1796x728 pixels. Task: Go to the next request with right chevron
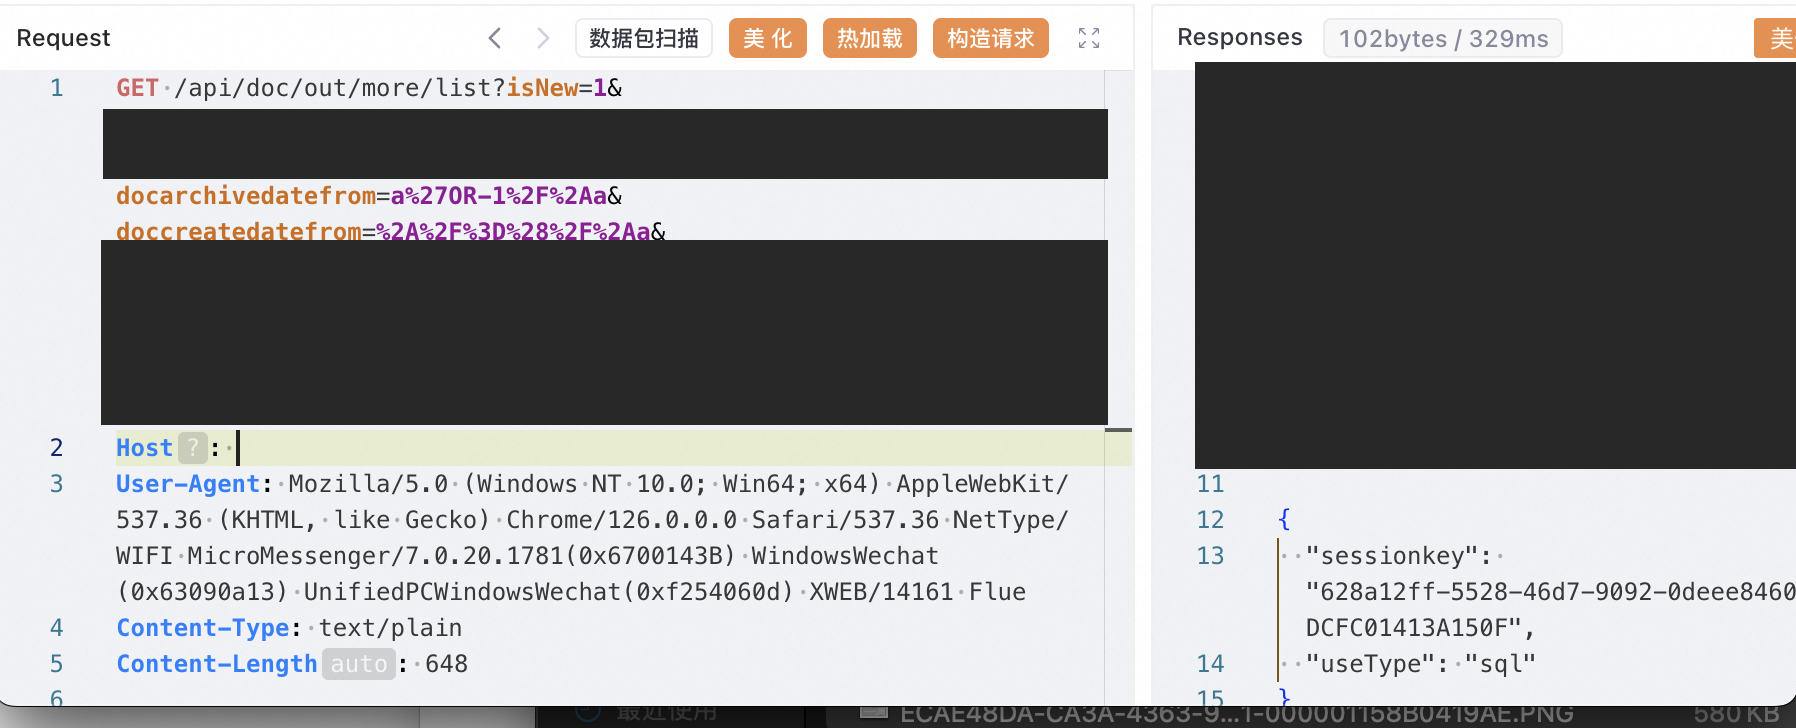[543, 38]
